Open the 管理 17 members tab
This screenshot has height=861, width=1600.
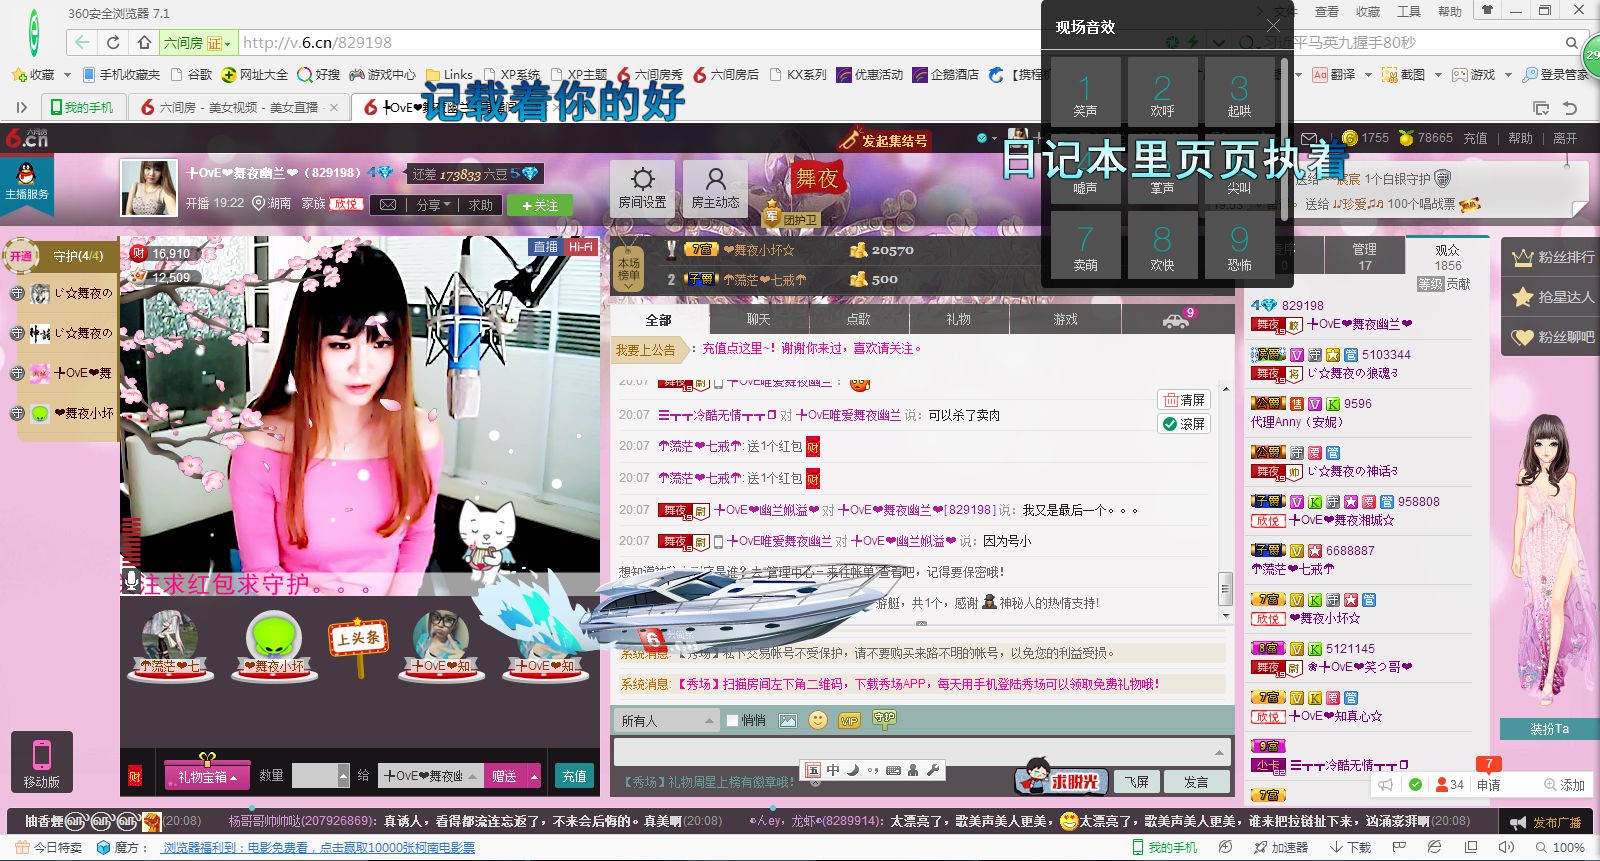[x=1364, y=257]
